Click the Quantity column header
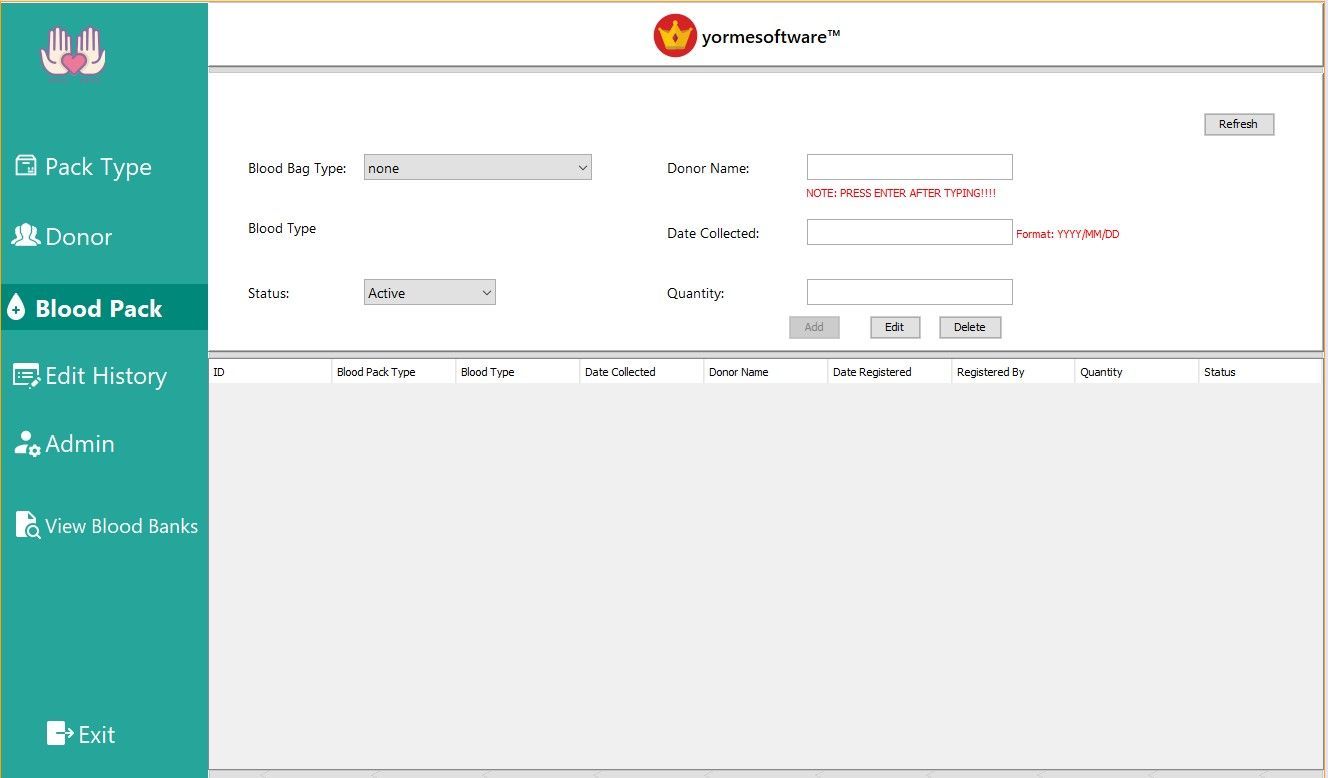 pos(1137,372)
